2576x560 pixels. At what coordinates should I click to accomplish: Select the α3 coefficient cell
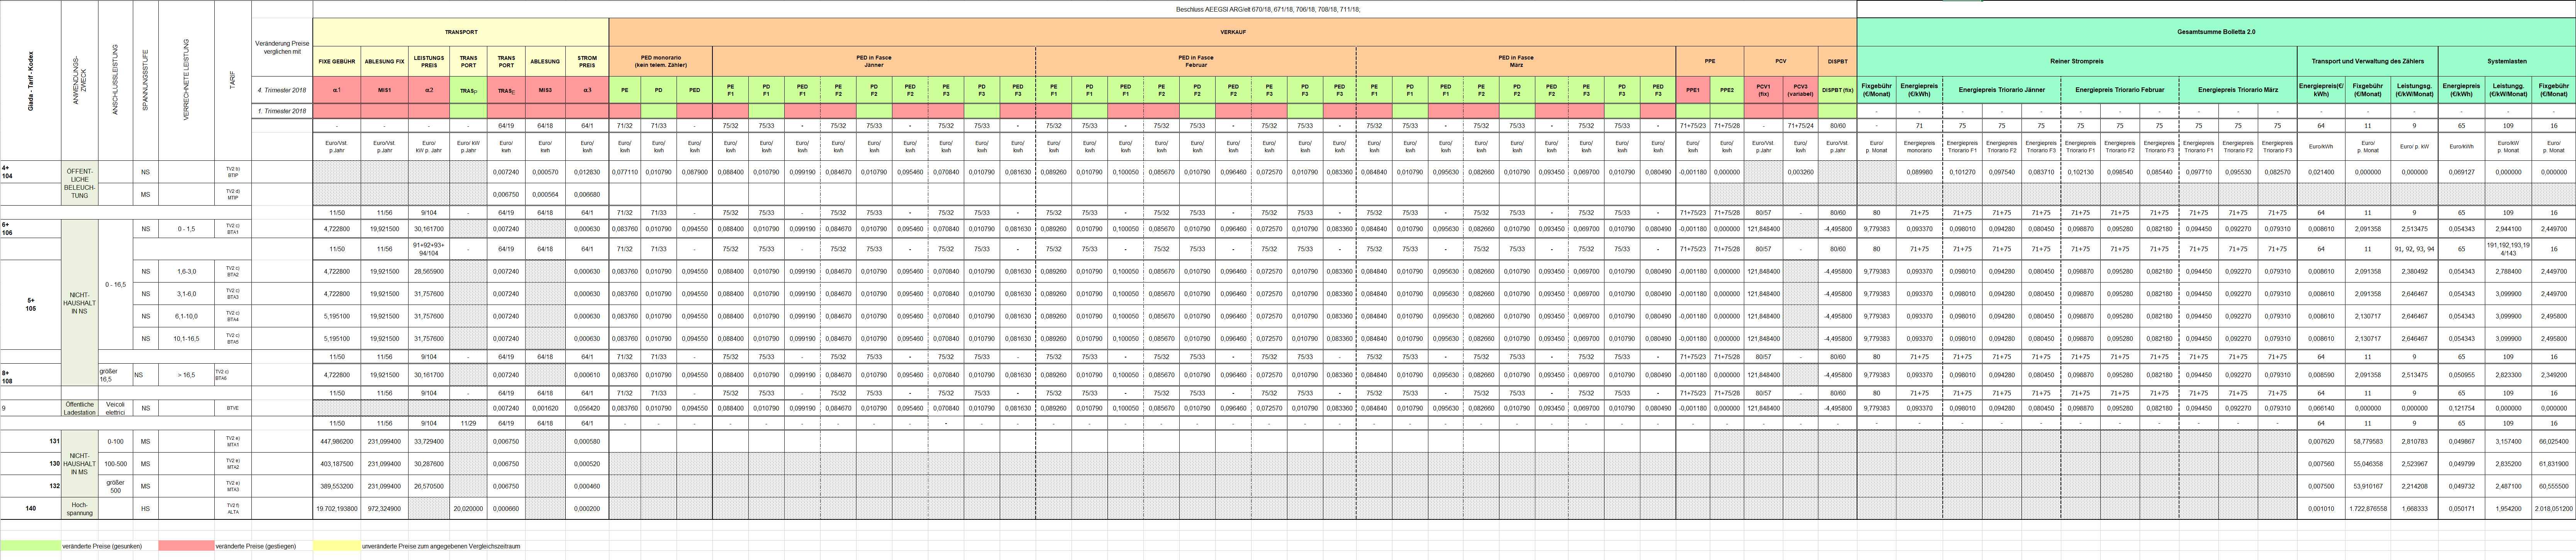587,90
